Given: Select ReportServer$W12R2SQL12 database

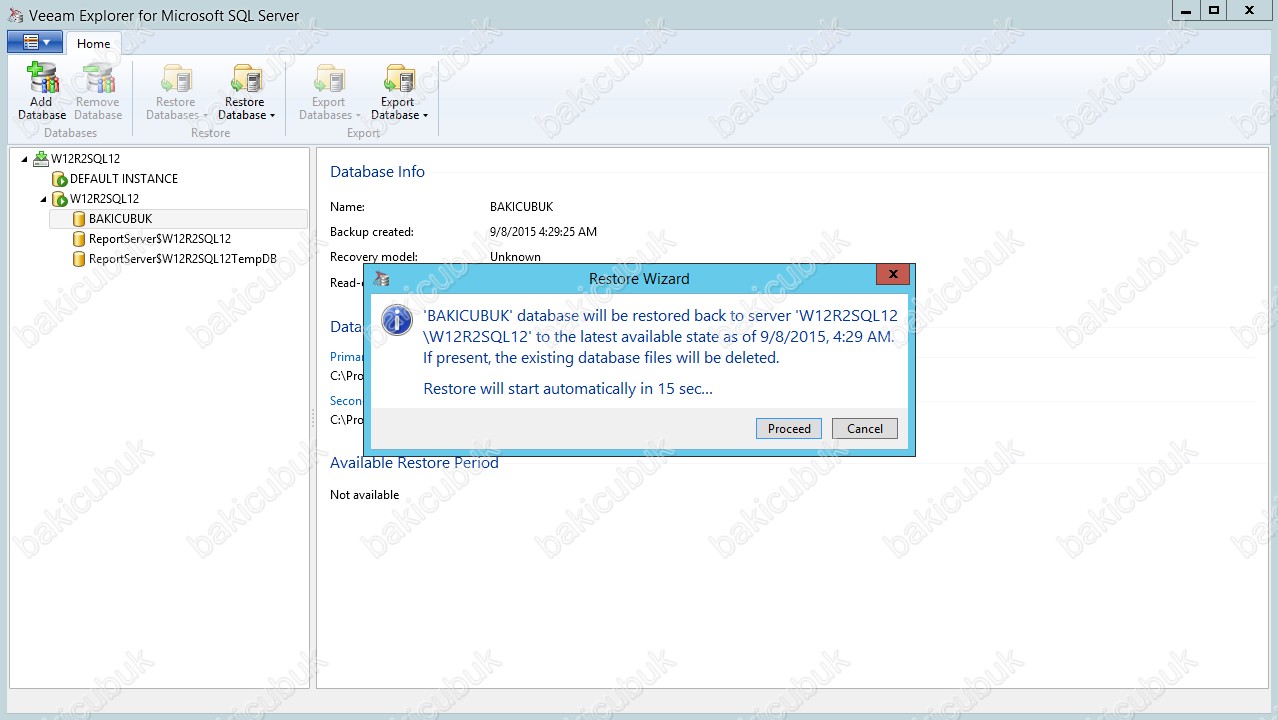Looking at the screenshot, I should (160, 239).
